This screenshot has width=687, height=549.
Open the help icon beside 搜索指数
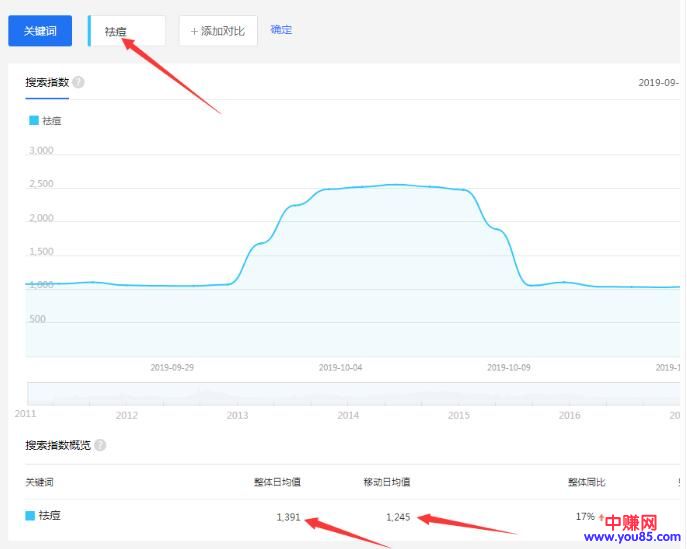pyautogui.click(x=78, y=82)
